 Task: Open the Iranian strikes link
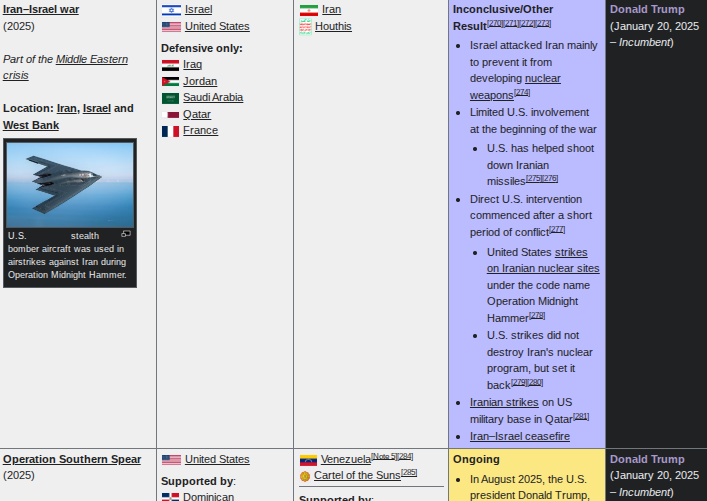click(504, 402)
